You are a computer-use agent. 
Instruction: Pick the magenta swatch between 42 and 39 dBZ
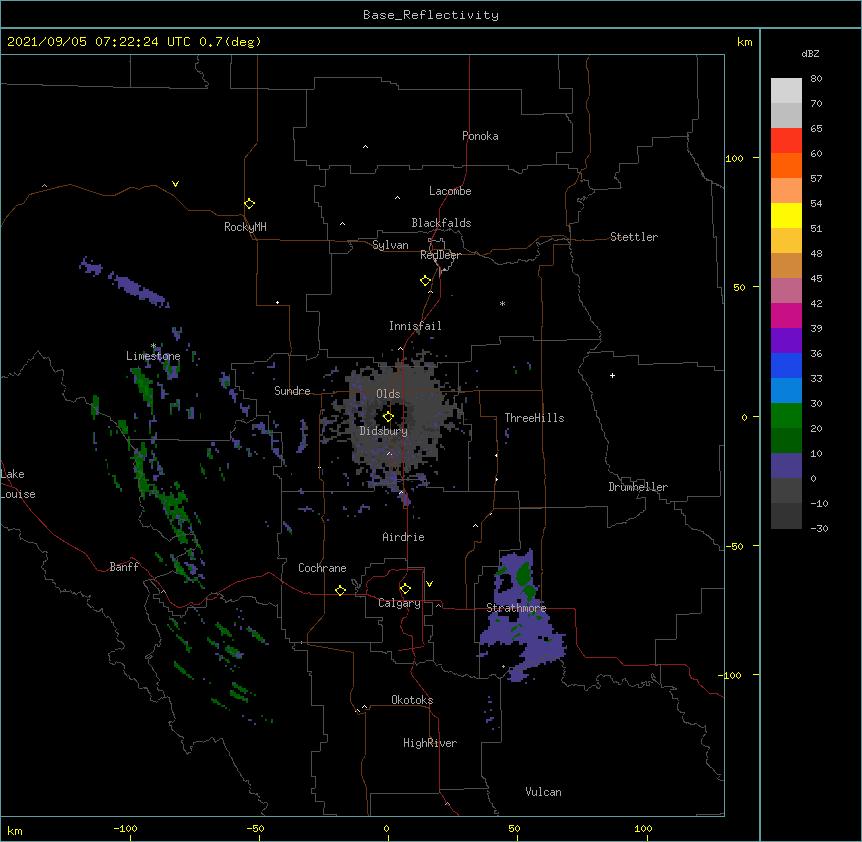tap(786, 315)
